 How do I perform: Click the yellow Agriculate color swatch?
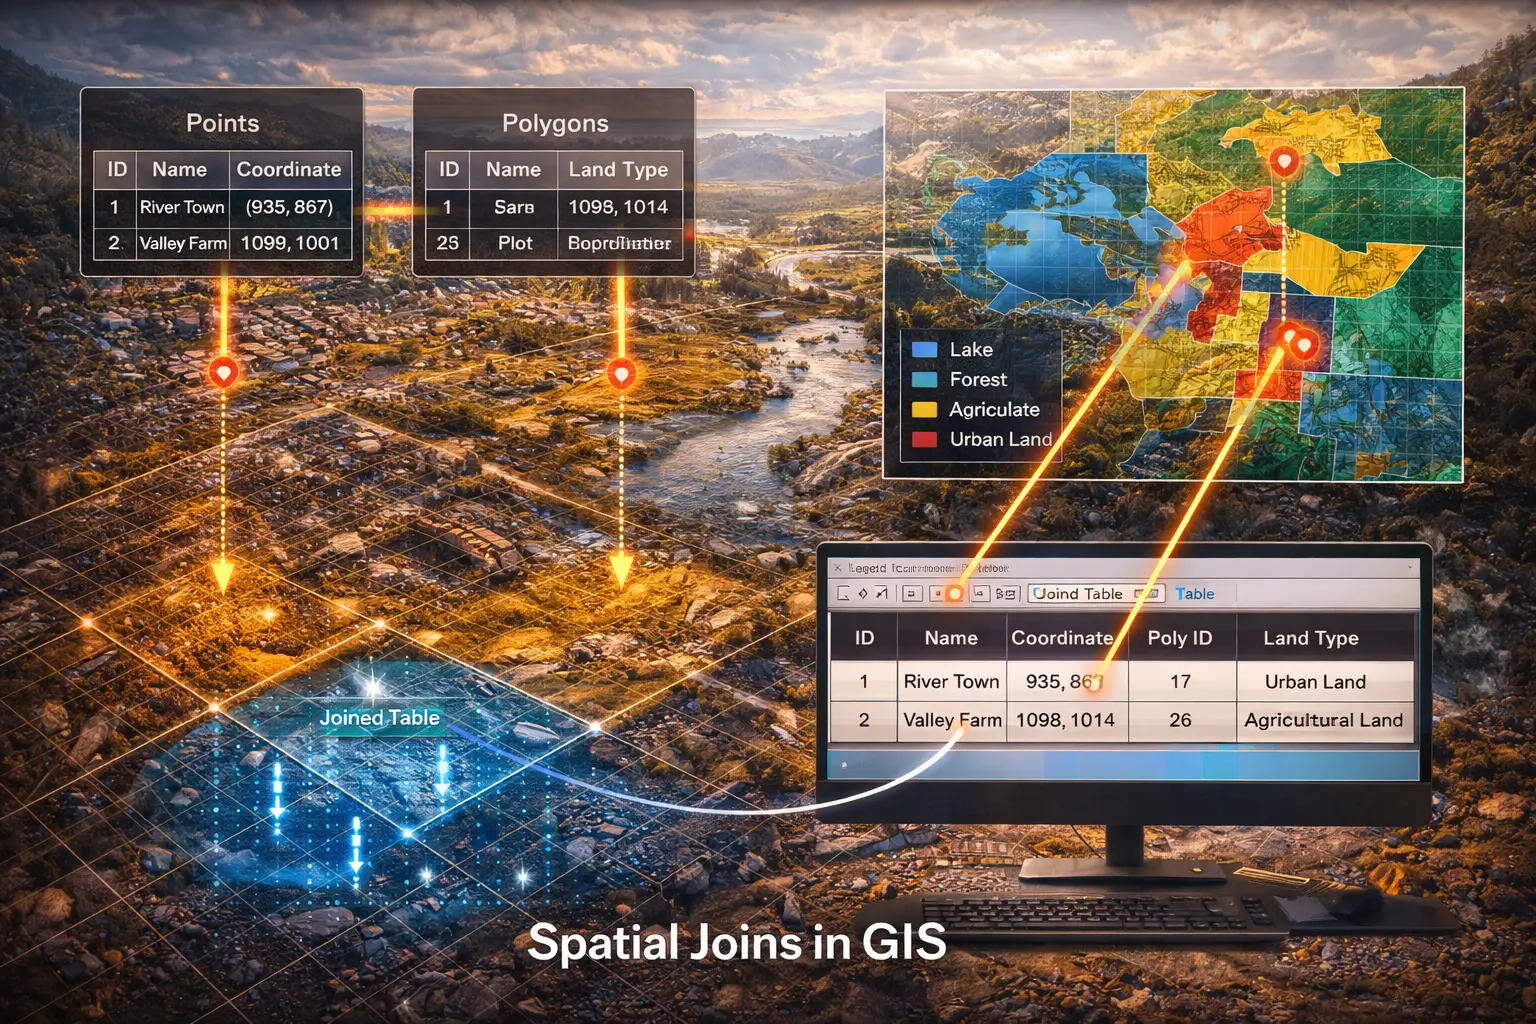pos(926,409)
